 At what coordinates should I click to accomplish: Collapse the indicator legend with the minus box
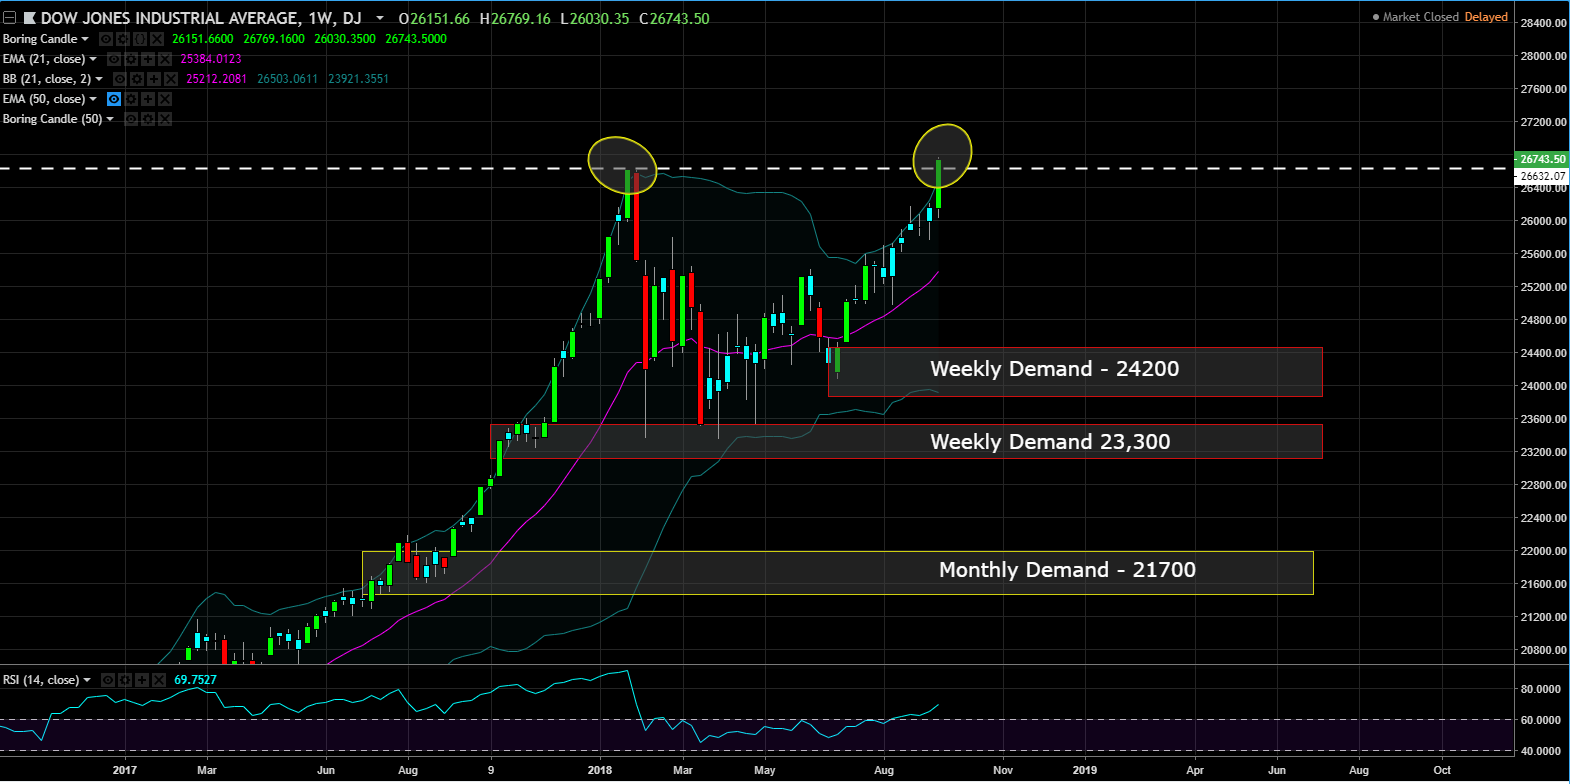pos(10,18)
